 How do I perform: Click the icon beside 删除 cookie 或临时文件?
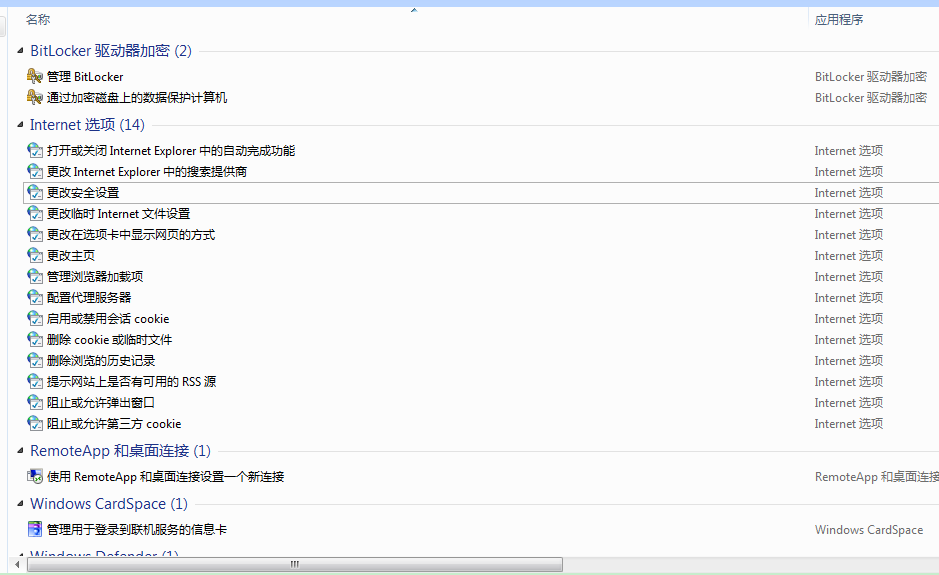click(x=35, y=339)
